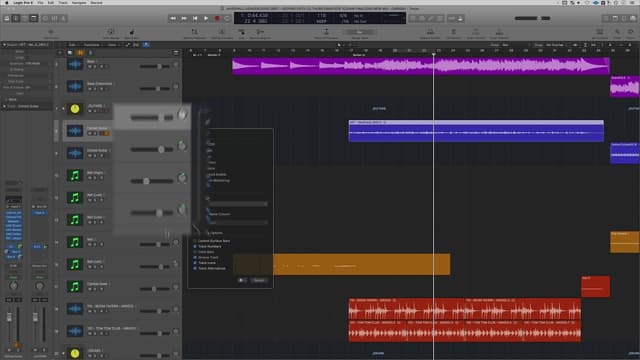Image resolution: width=640 pixels, height=360 pixels.
Task: Start playback with the Play button
Action: 206,18
